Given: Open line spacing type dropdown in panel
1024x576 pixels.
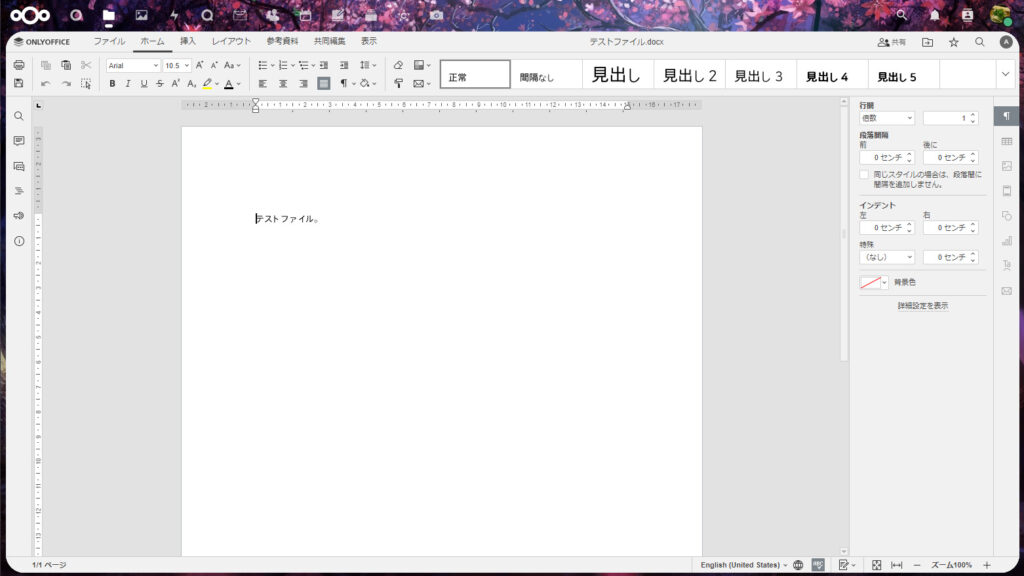Looking at the screenshot, I should tap(886, 118).
